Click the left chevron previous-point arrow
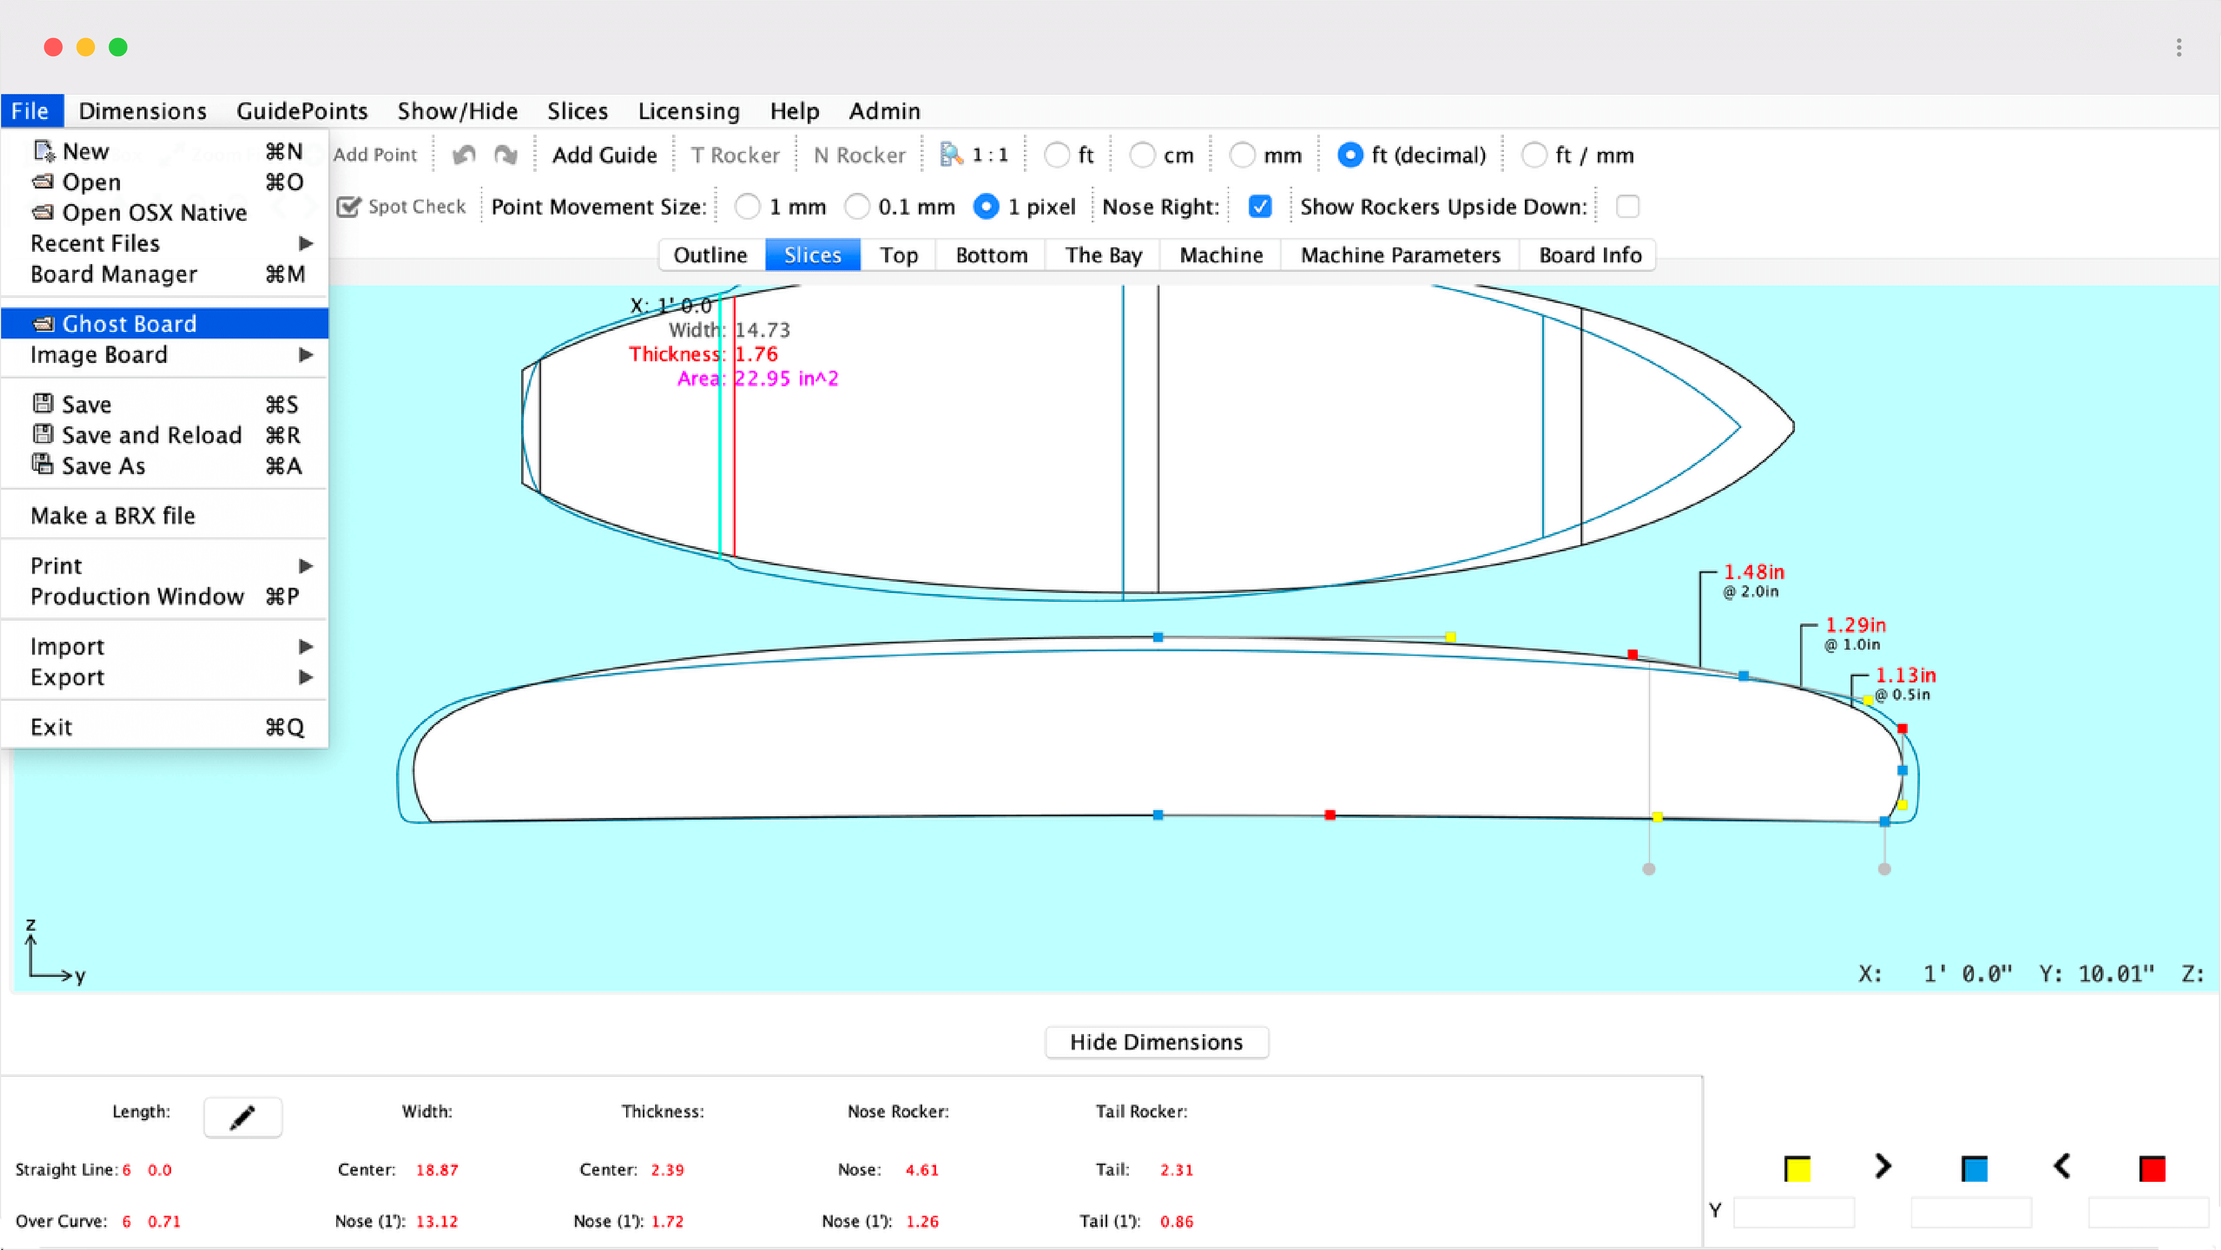Viewport: 2221px width, 1250px height. [2062, 1166]
